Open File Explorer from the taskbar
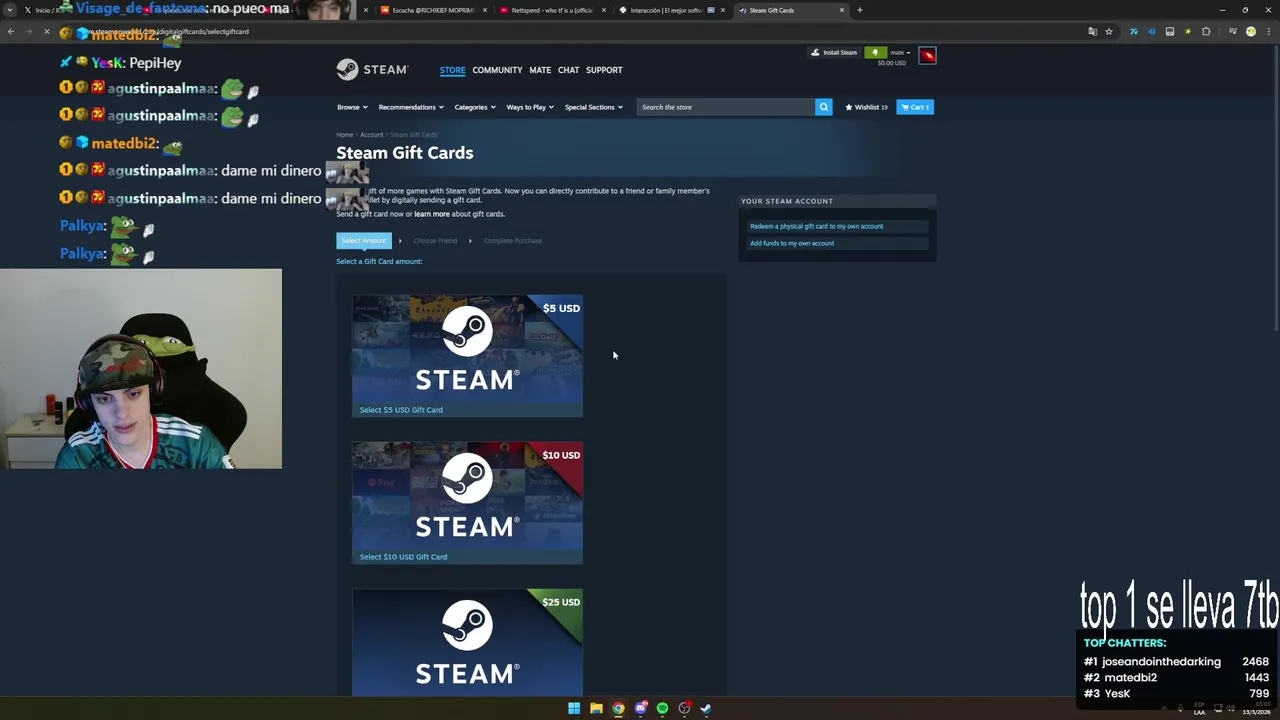Image resolution: width=1280 pixels, height=720 pixels. tap(596, 708)
